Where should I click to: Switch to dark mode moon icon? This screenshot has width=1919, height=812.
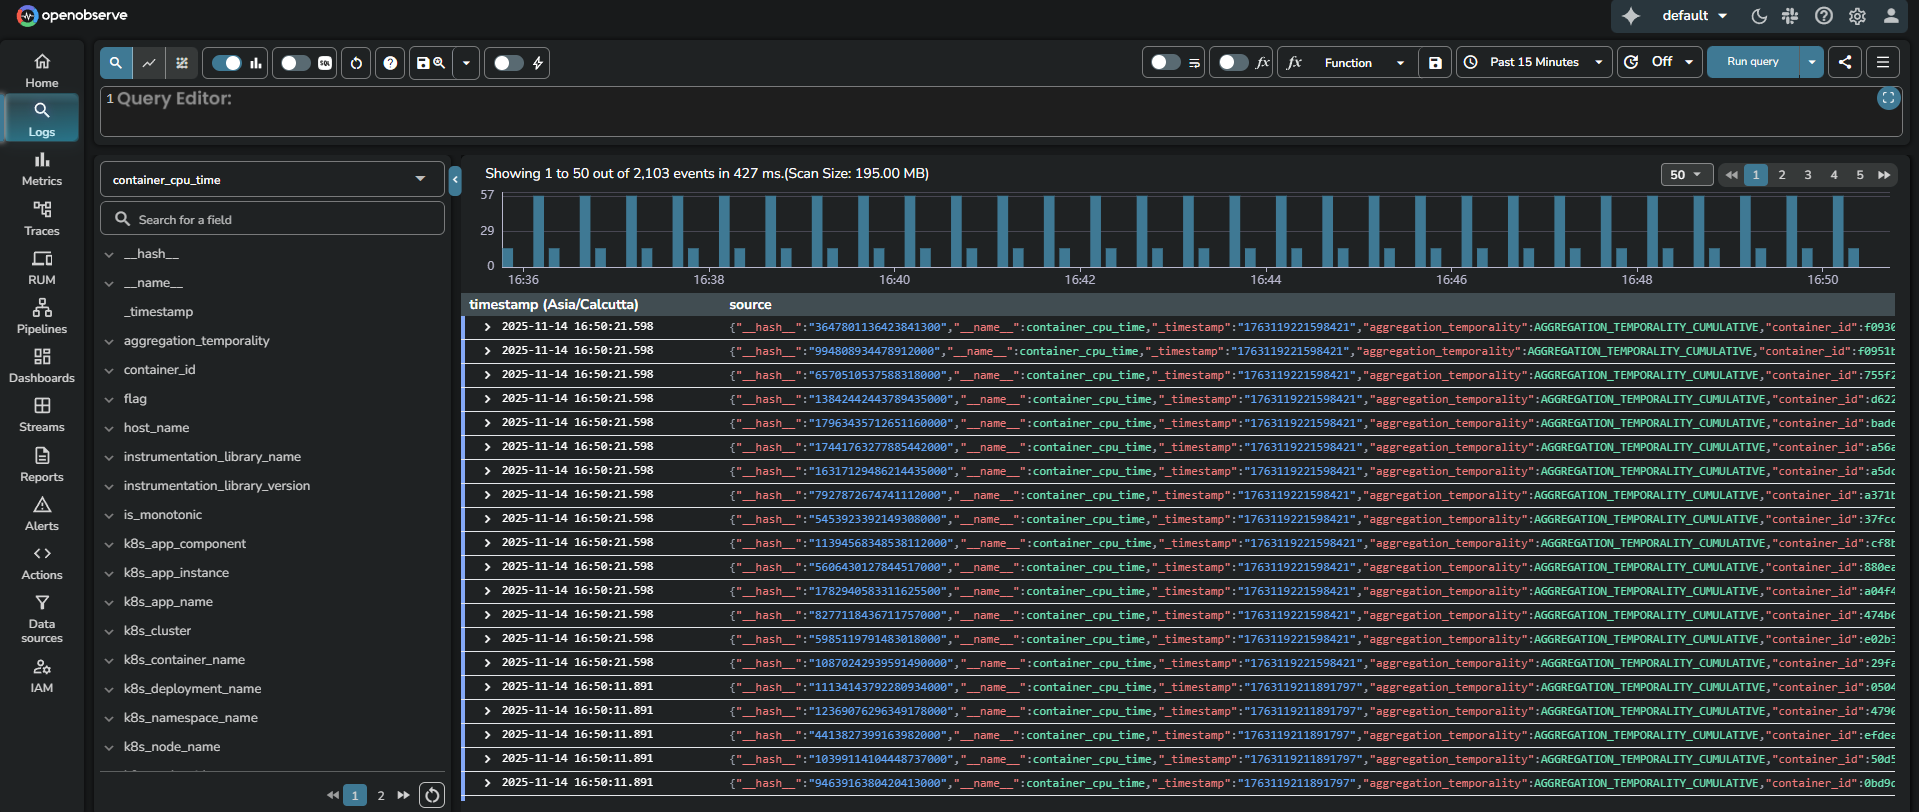click(x=1759, y=16)
